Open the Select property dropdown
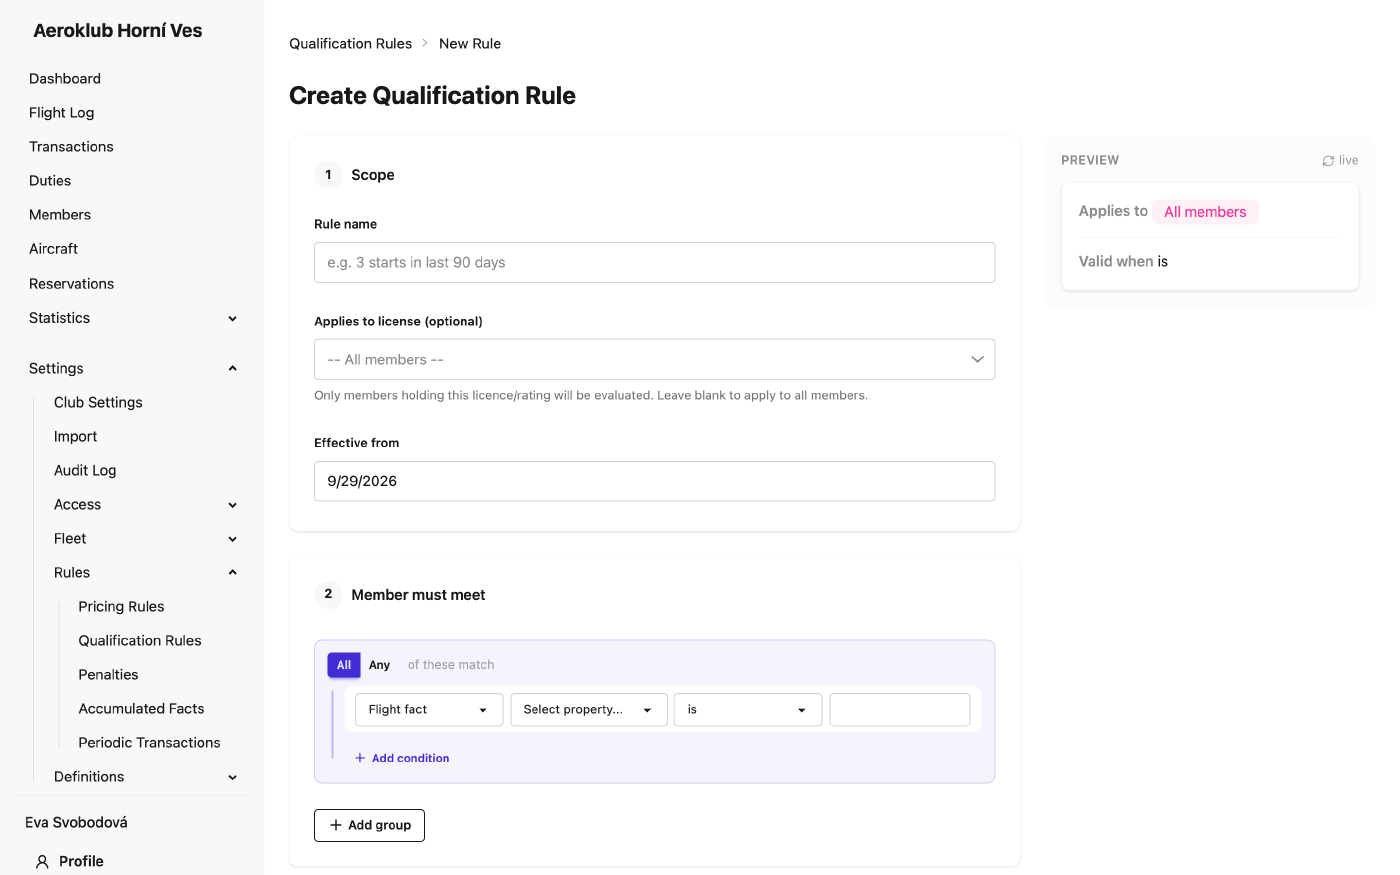Image resolution: width=1400 pixels, height=875 pixels. [x=589, y=710]
